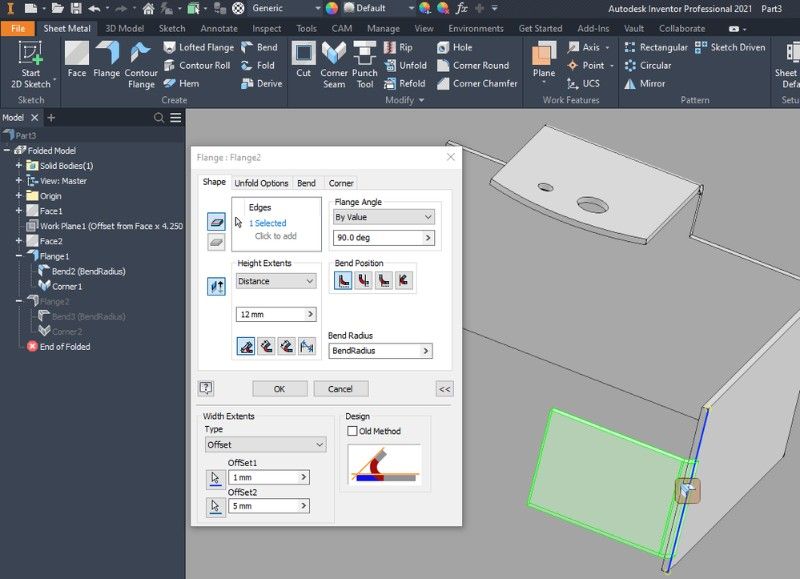800x579 pixels.
Task: Open Flange Angle By Value dropdown
Action: (x=384, y=217)
